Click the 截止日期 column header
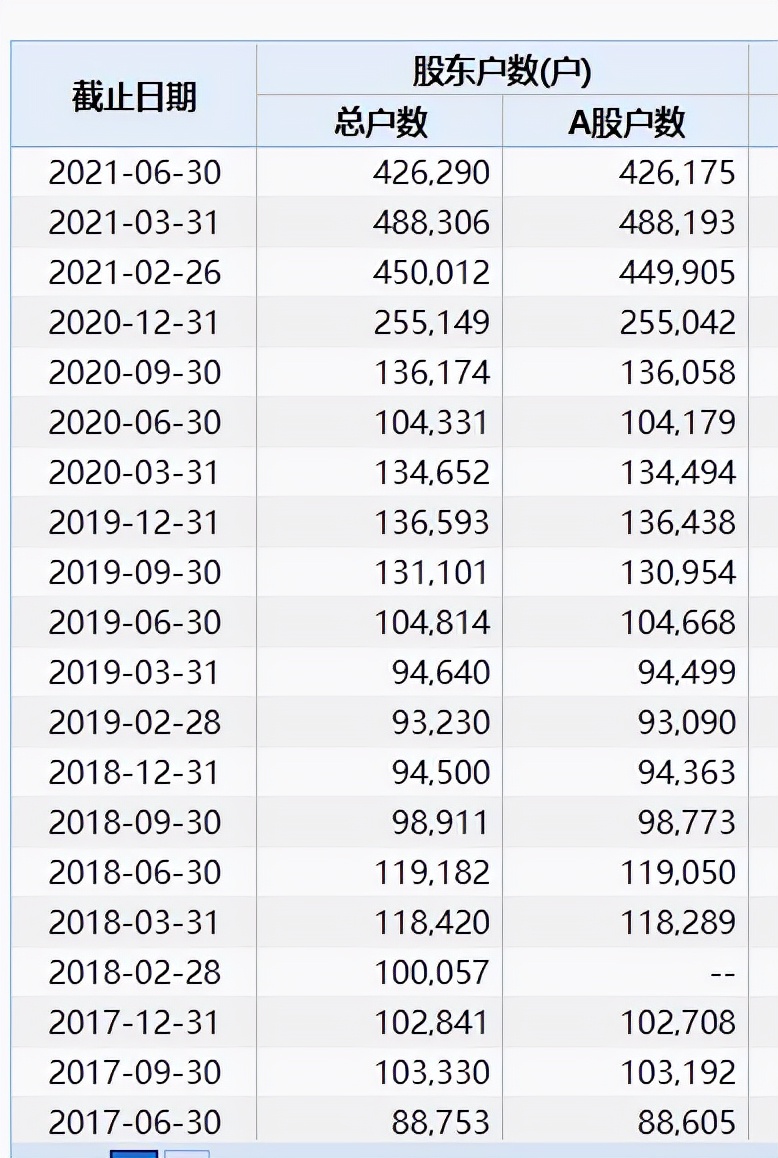 pos(134,97)
